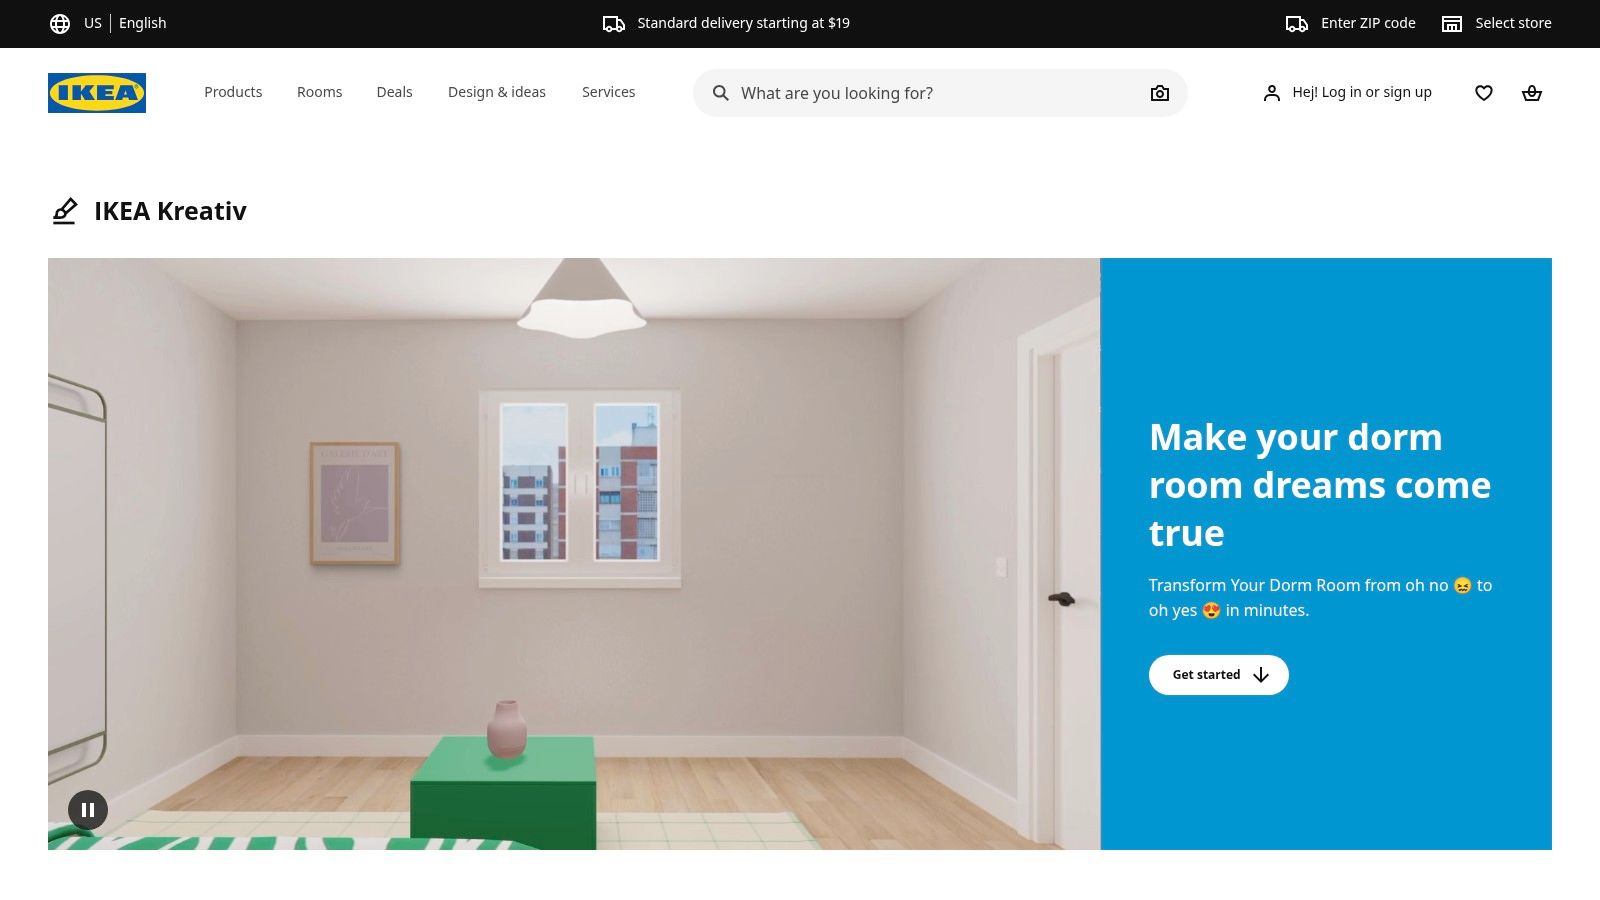Open the globe language selector icon
Viewport: 1600px width, 900px height.
click(x=60, y=23)
